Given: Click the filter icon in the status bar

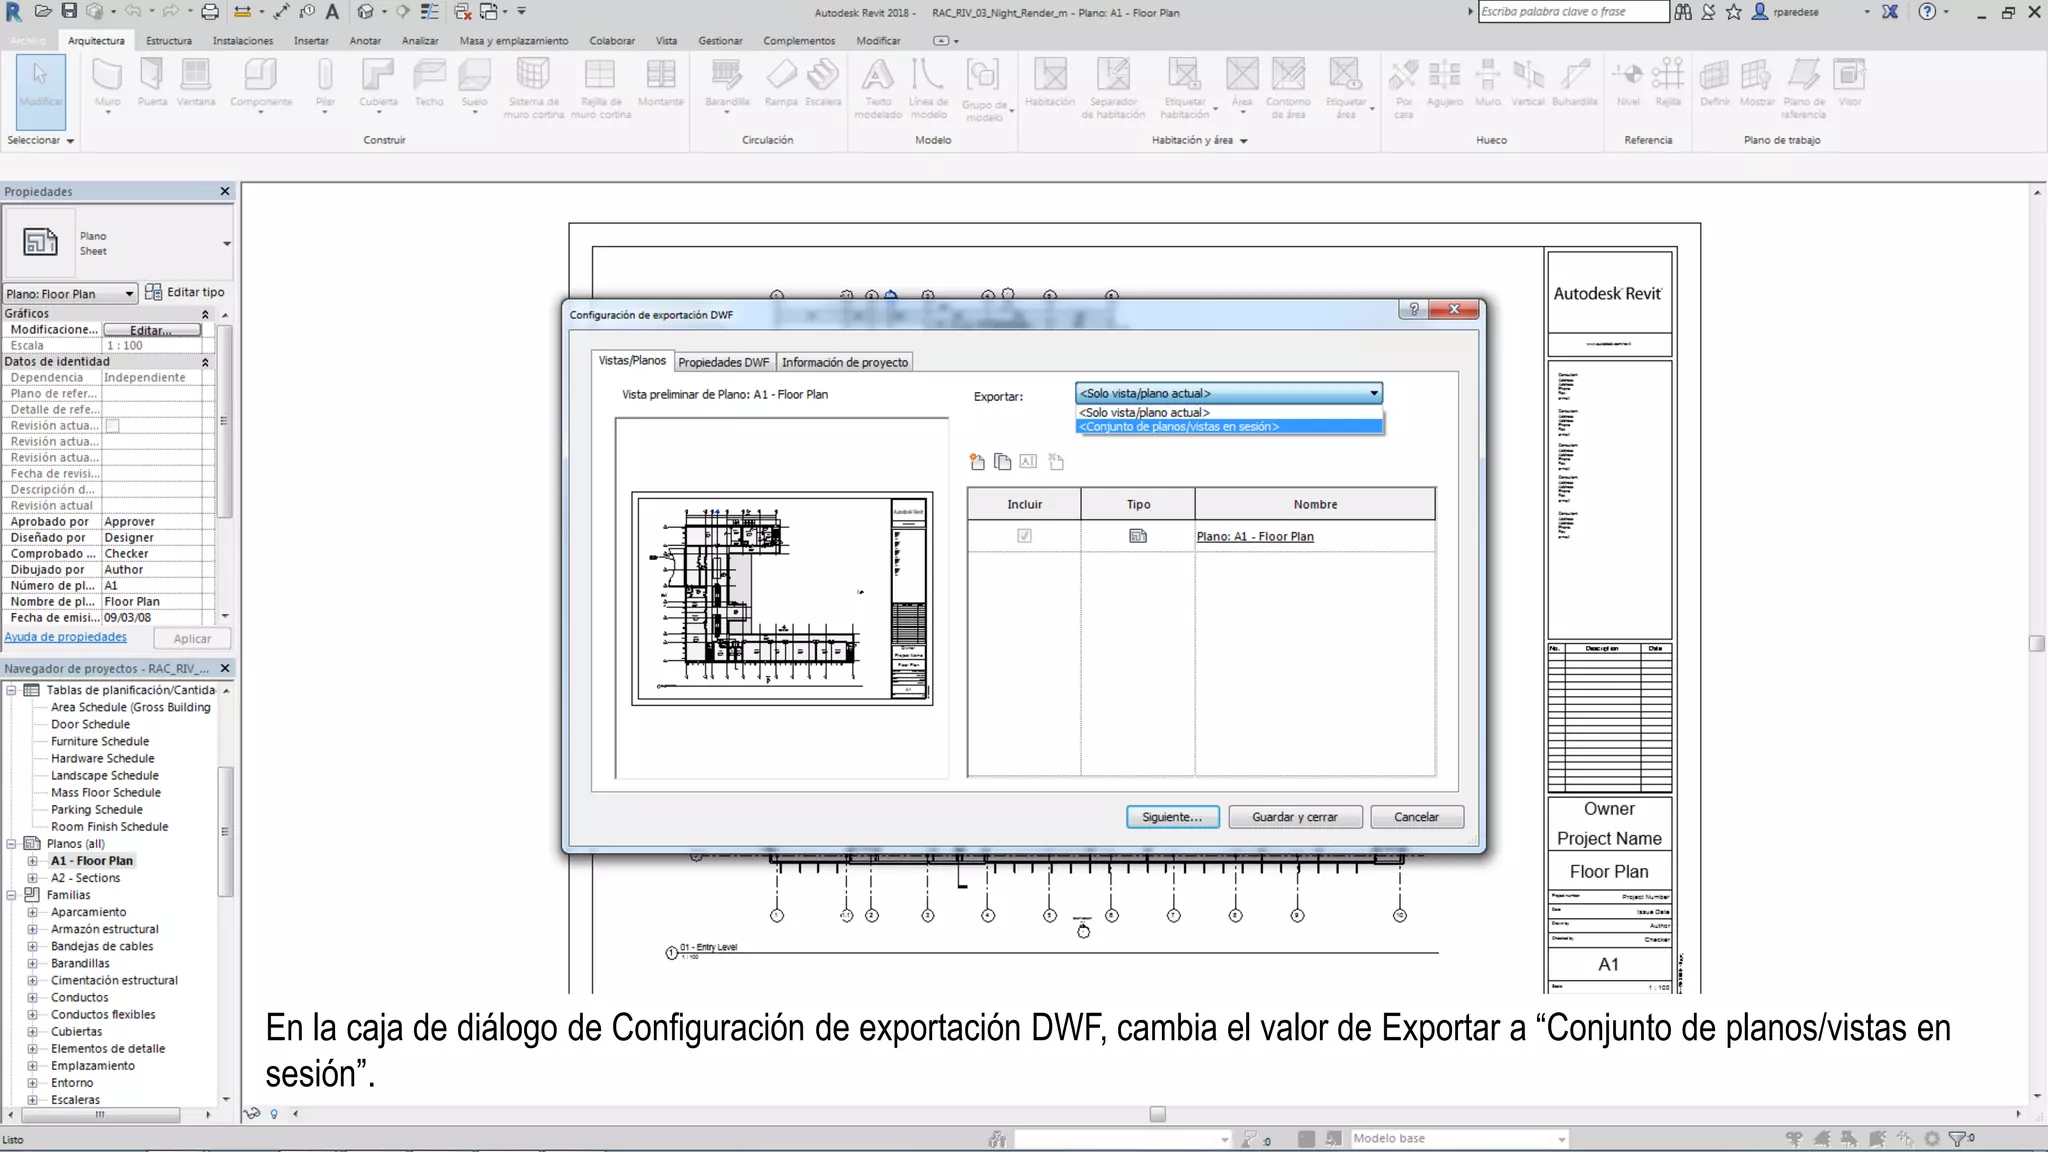Looking at the screenshot, I should point(1958,1138).
